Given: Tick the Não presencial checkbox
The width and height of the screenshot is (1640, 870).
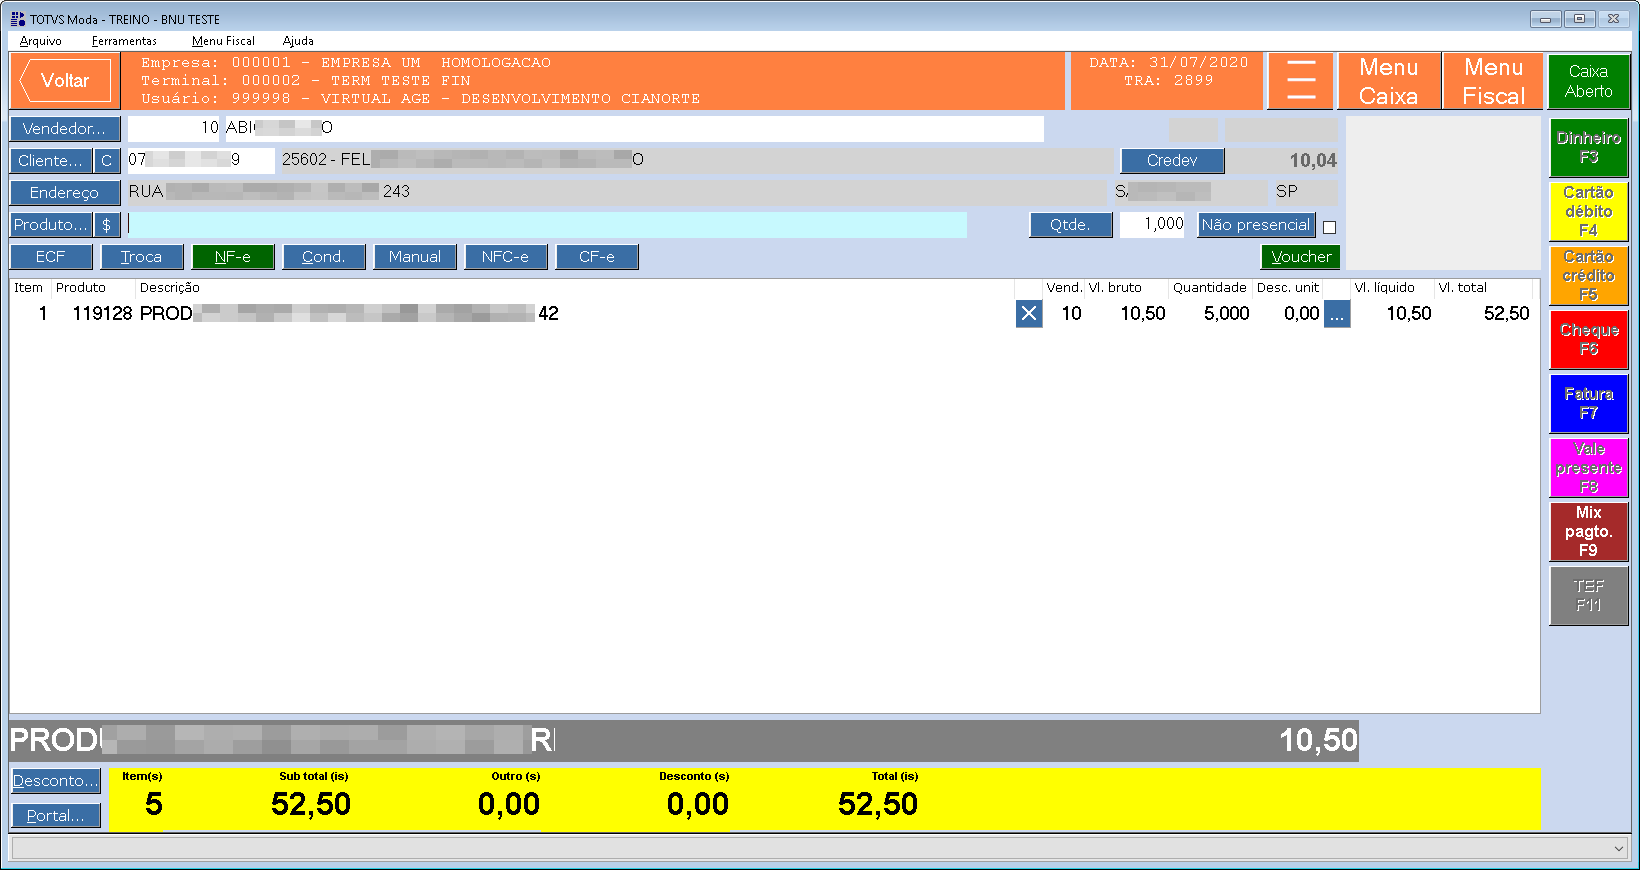Looking at the screenshot, I should point(1329,227).
